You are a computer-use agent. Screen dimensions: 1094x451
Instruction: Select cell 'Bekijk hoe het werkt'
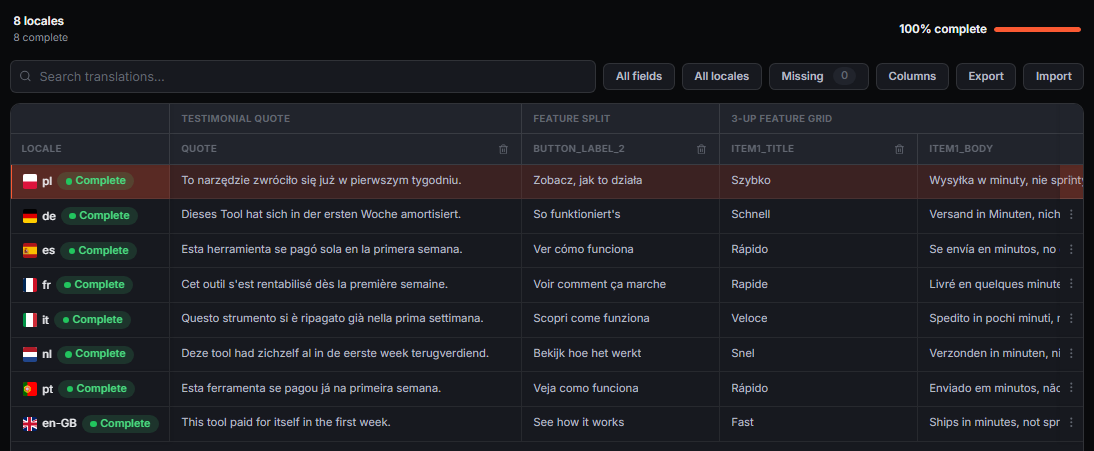620,354
